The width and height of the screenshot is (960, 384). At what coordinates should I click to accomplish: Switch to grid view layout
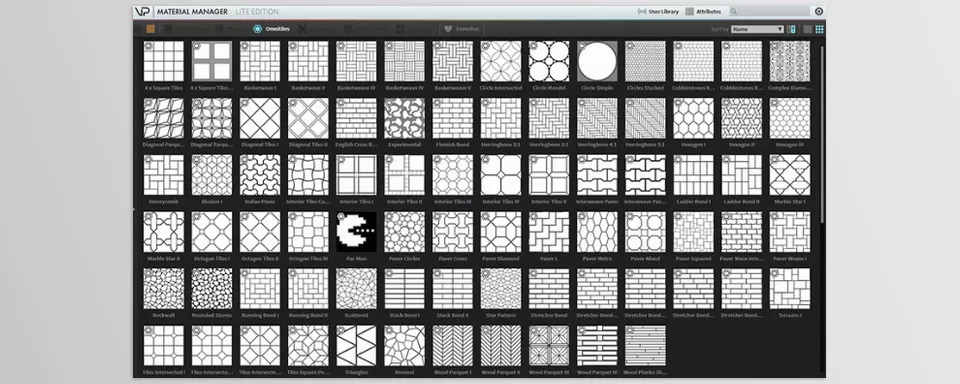tap(819, 29)
